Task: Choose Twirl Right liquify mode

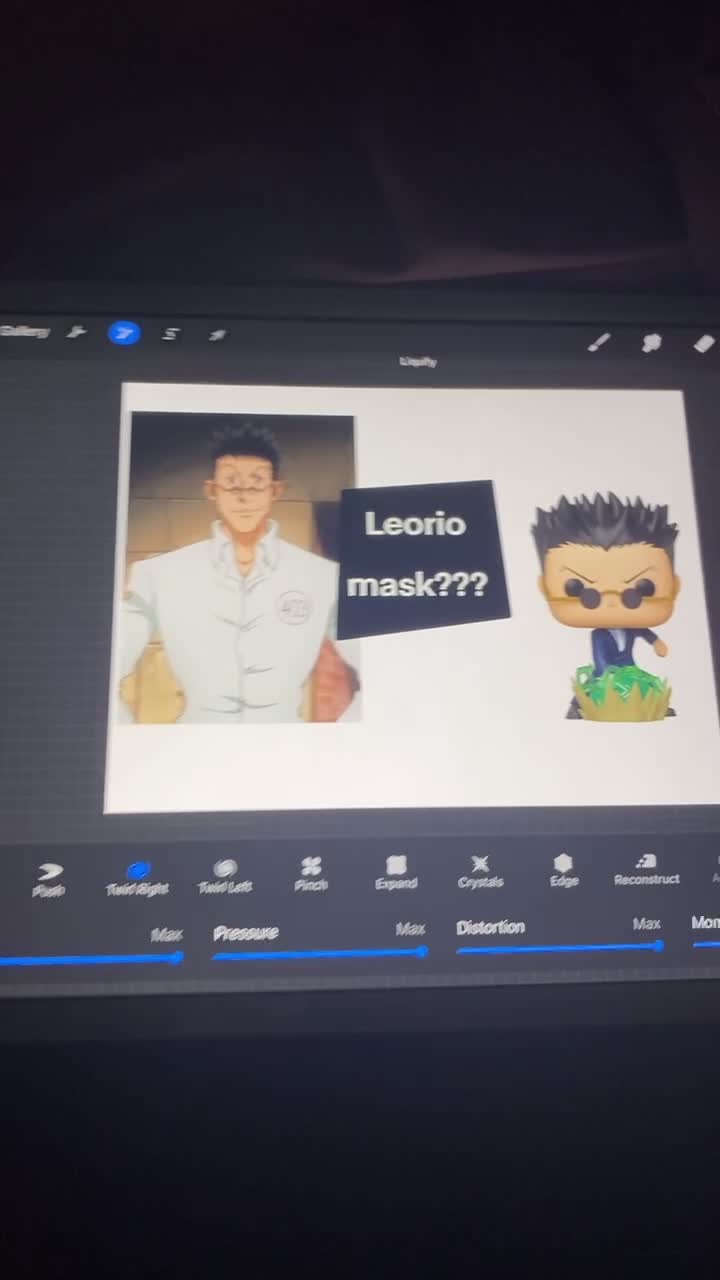Action: point(137,879)
